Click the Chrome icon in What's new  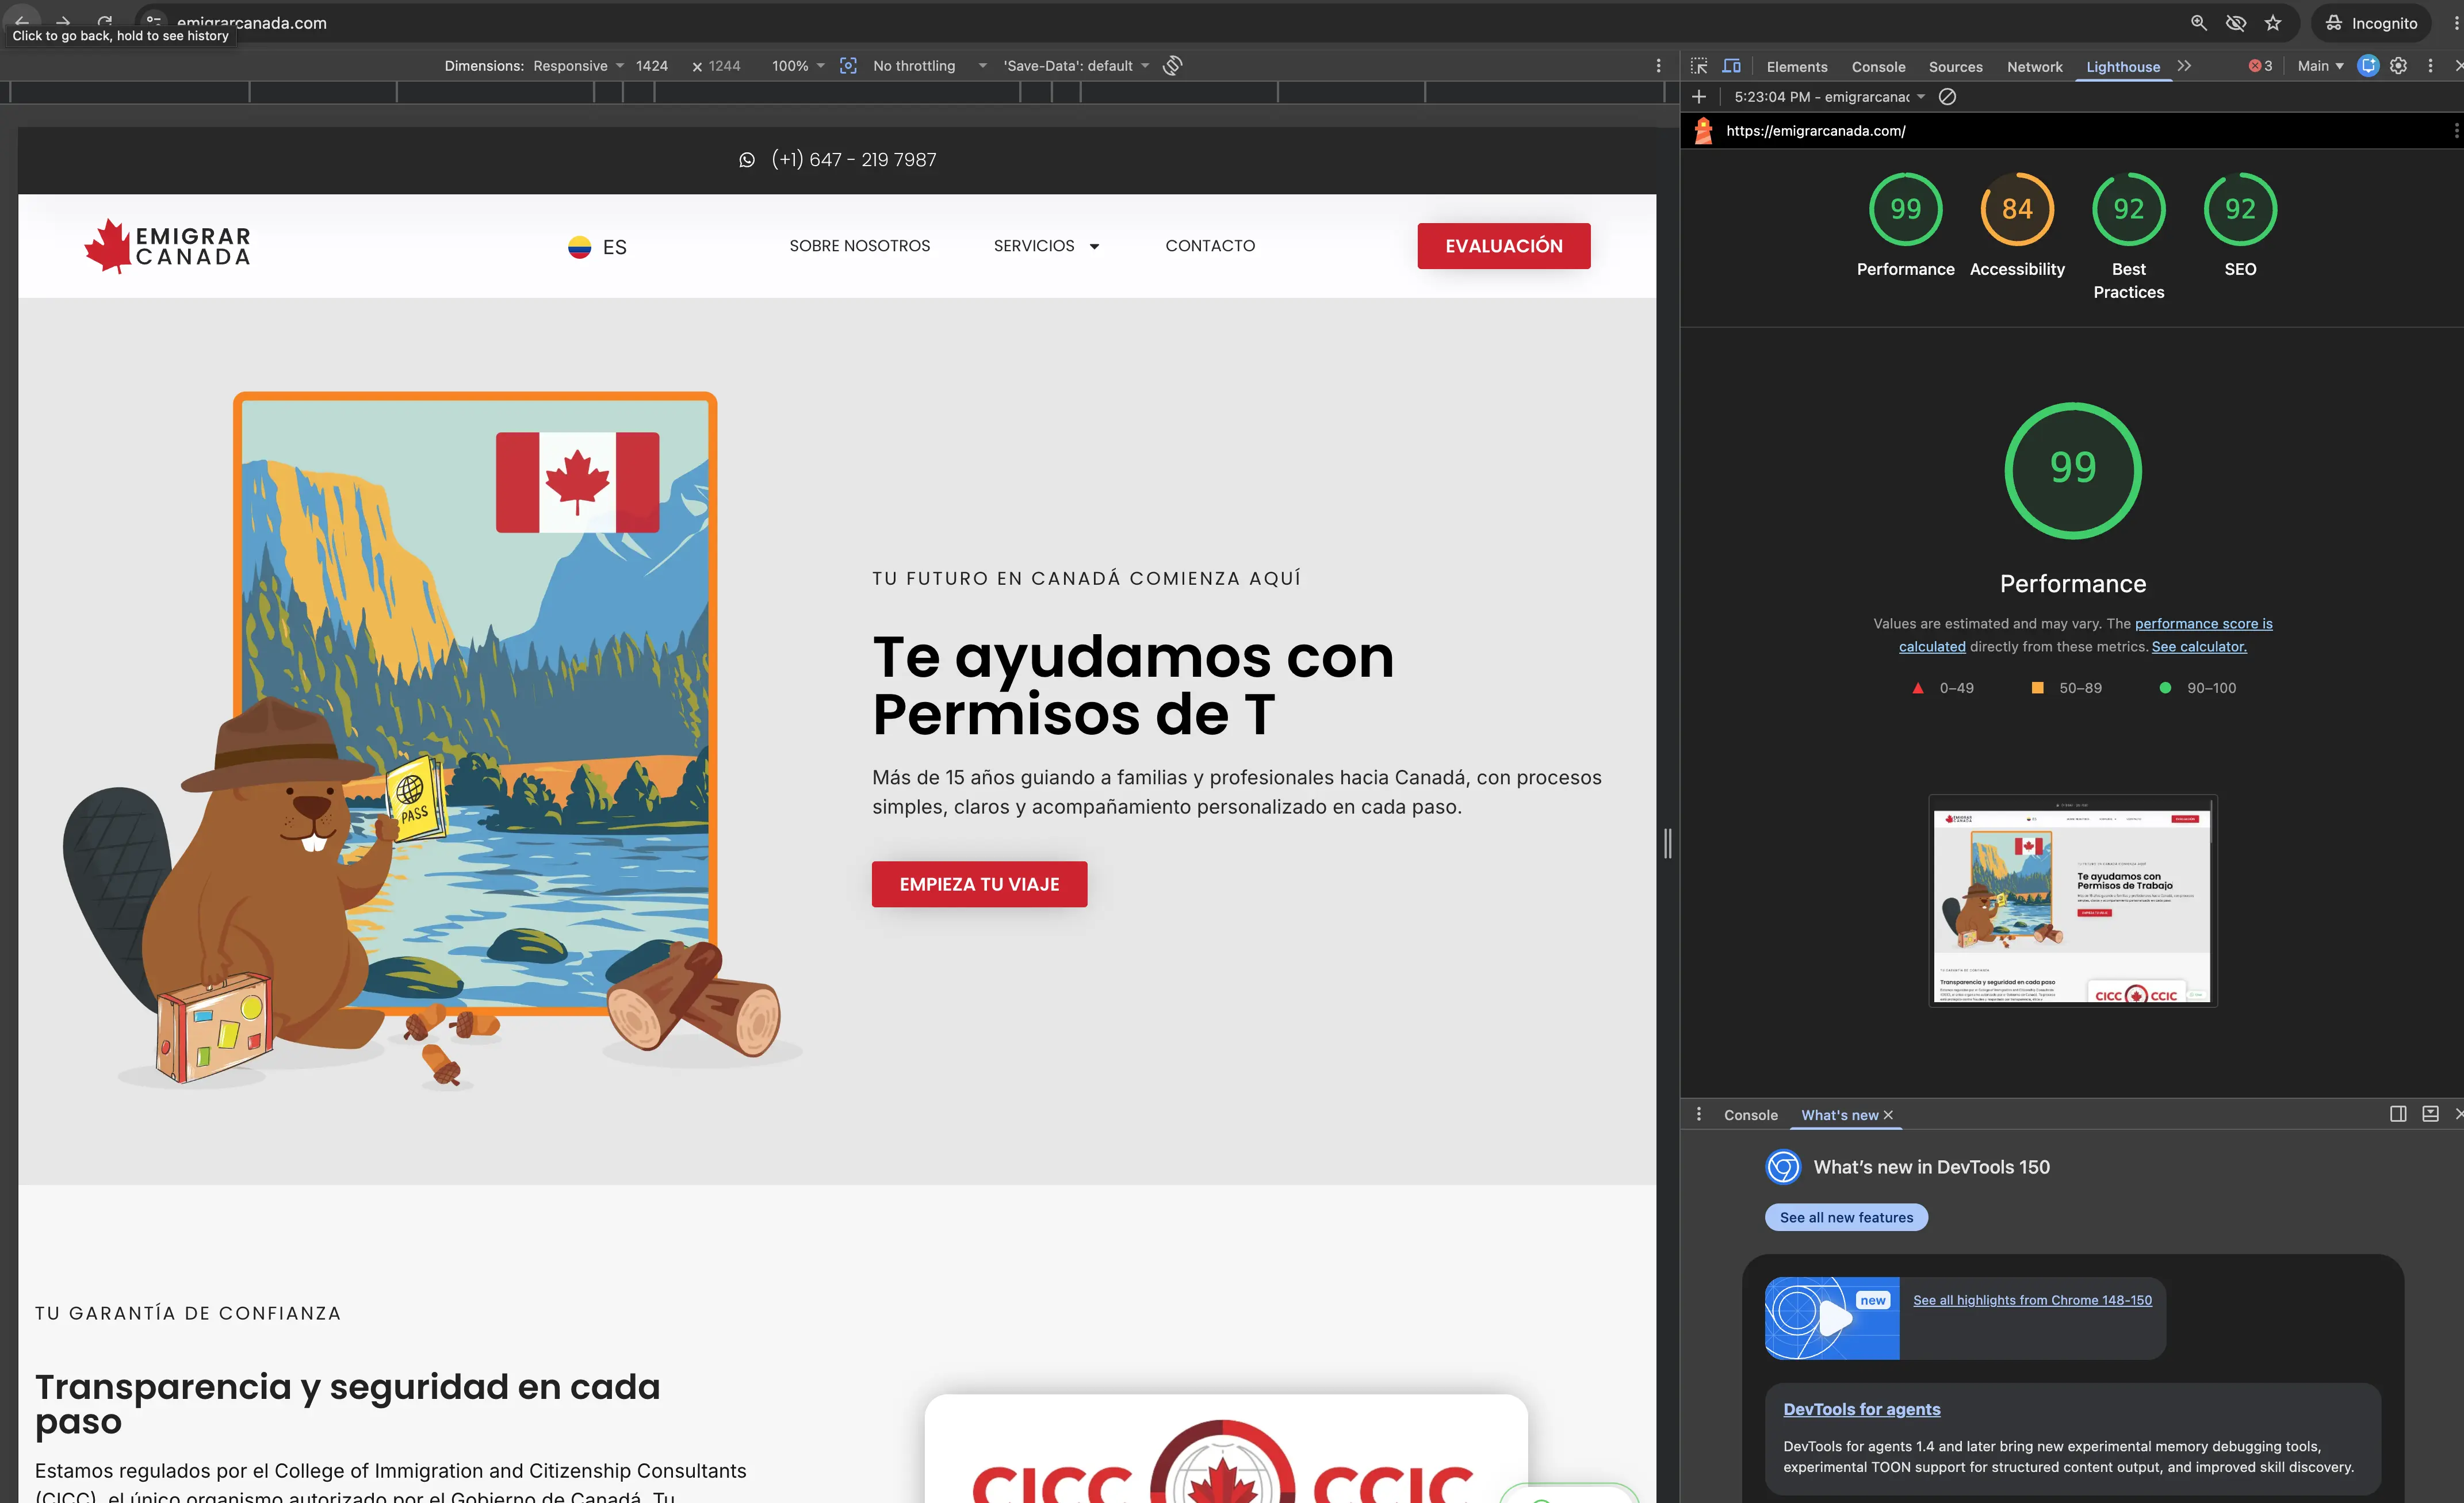(x=1783, y=1167)
